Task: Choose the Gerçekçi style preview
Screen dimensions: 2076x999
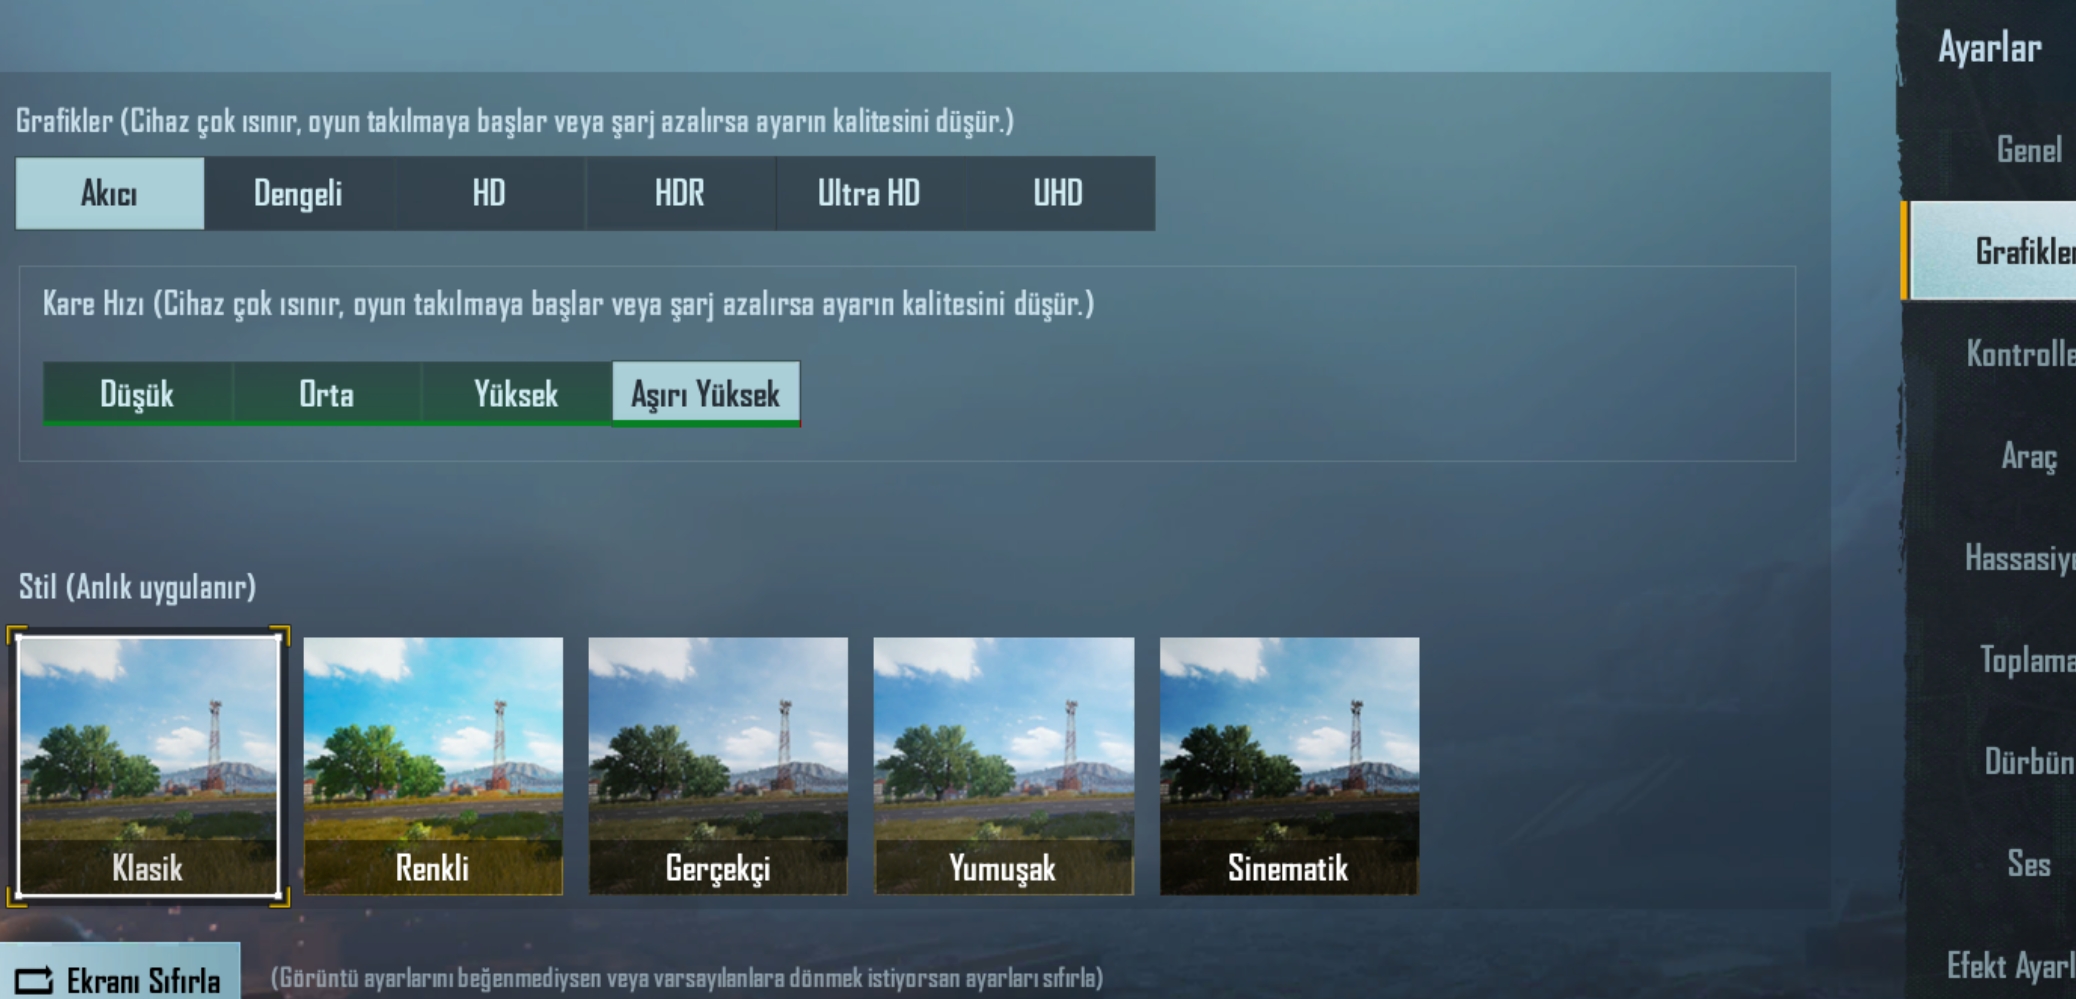Action: coord(718,766)
